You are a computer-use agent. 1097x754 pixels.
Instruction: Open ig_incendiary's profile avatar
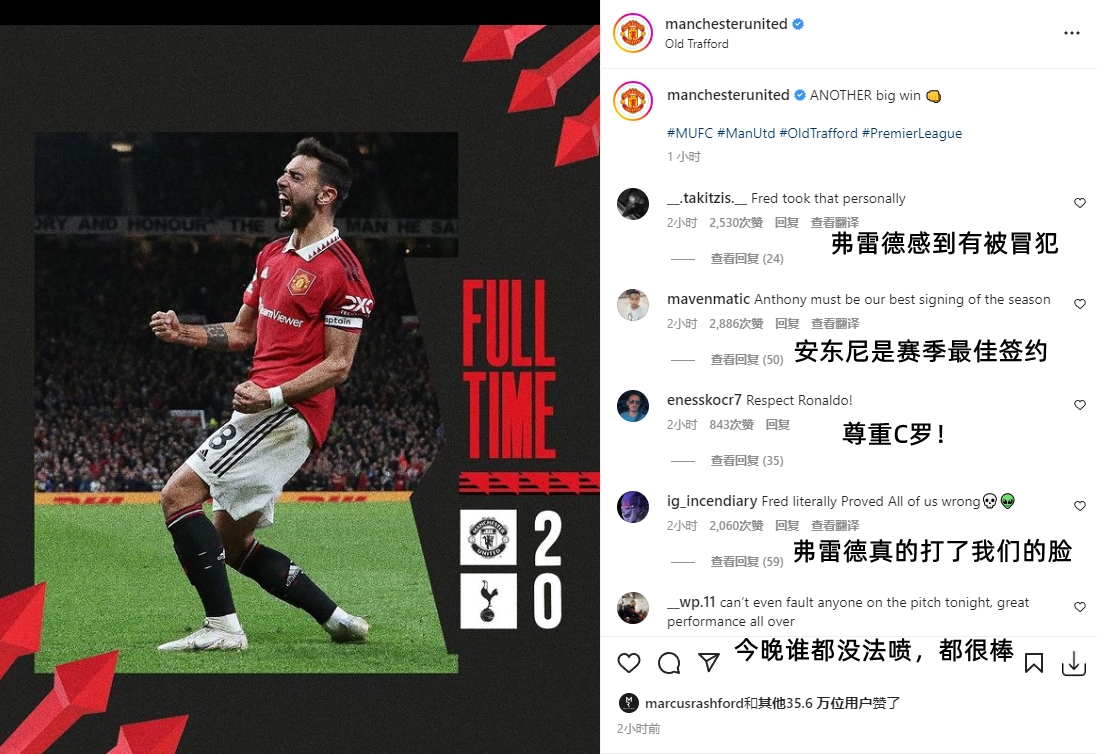(632, 506)
